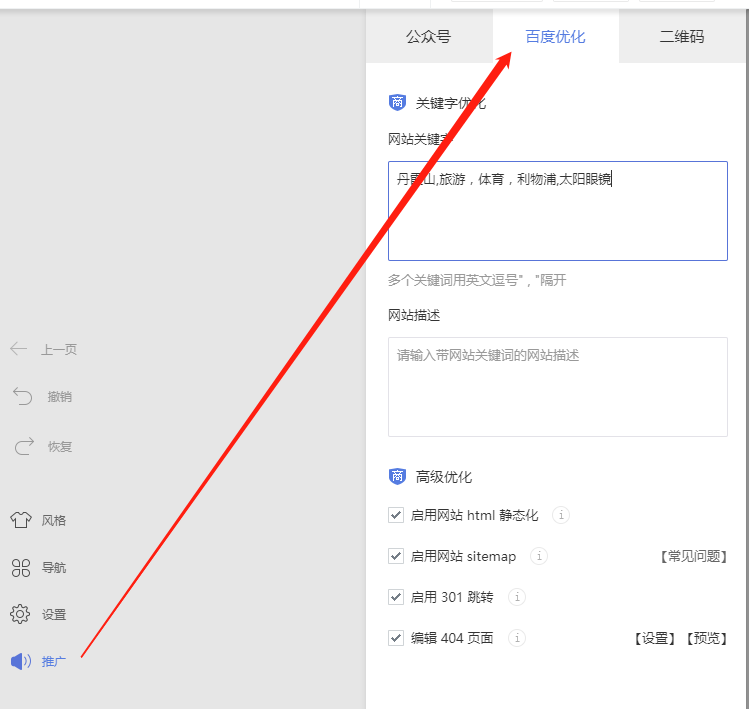Click info icon next to 301 redirect
Viewport: 749px width, 709px height.
(516, 597)
